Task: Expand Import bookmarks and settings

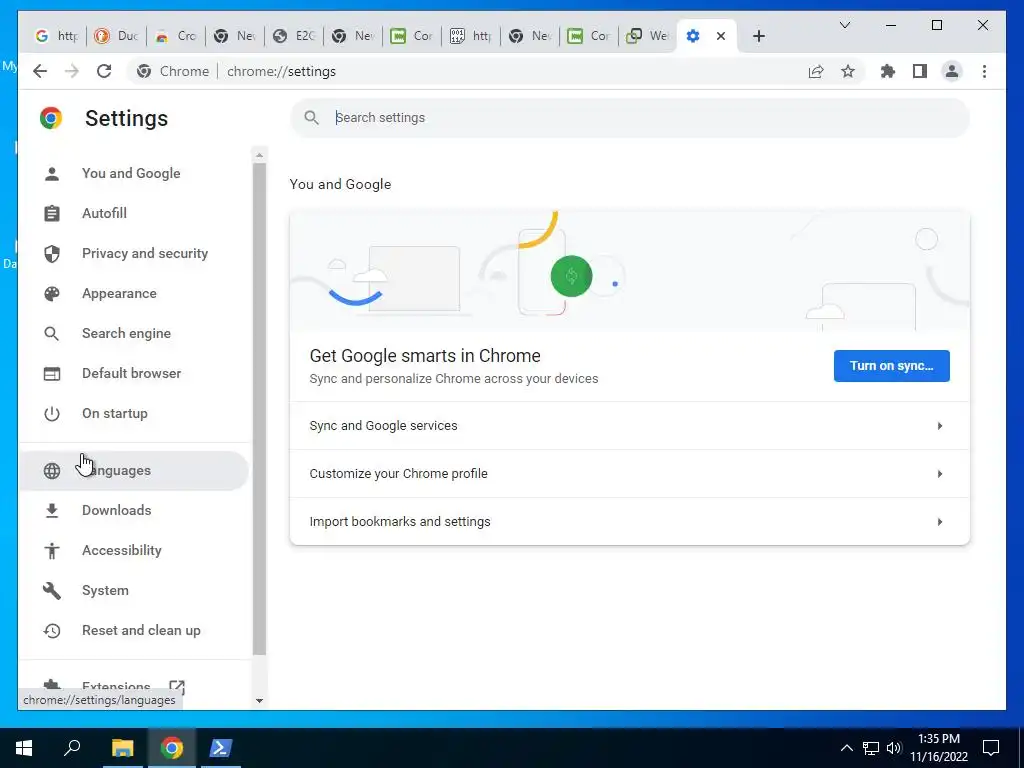Action: click(630, 521)
